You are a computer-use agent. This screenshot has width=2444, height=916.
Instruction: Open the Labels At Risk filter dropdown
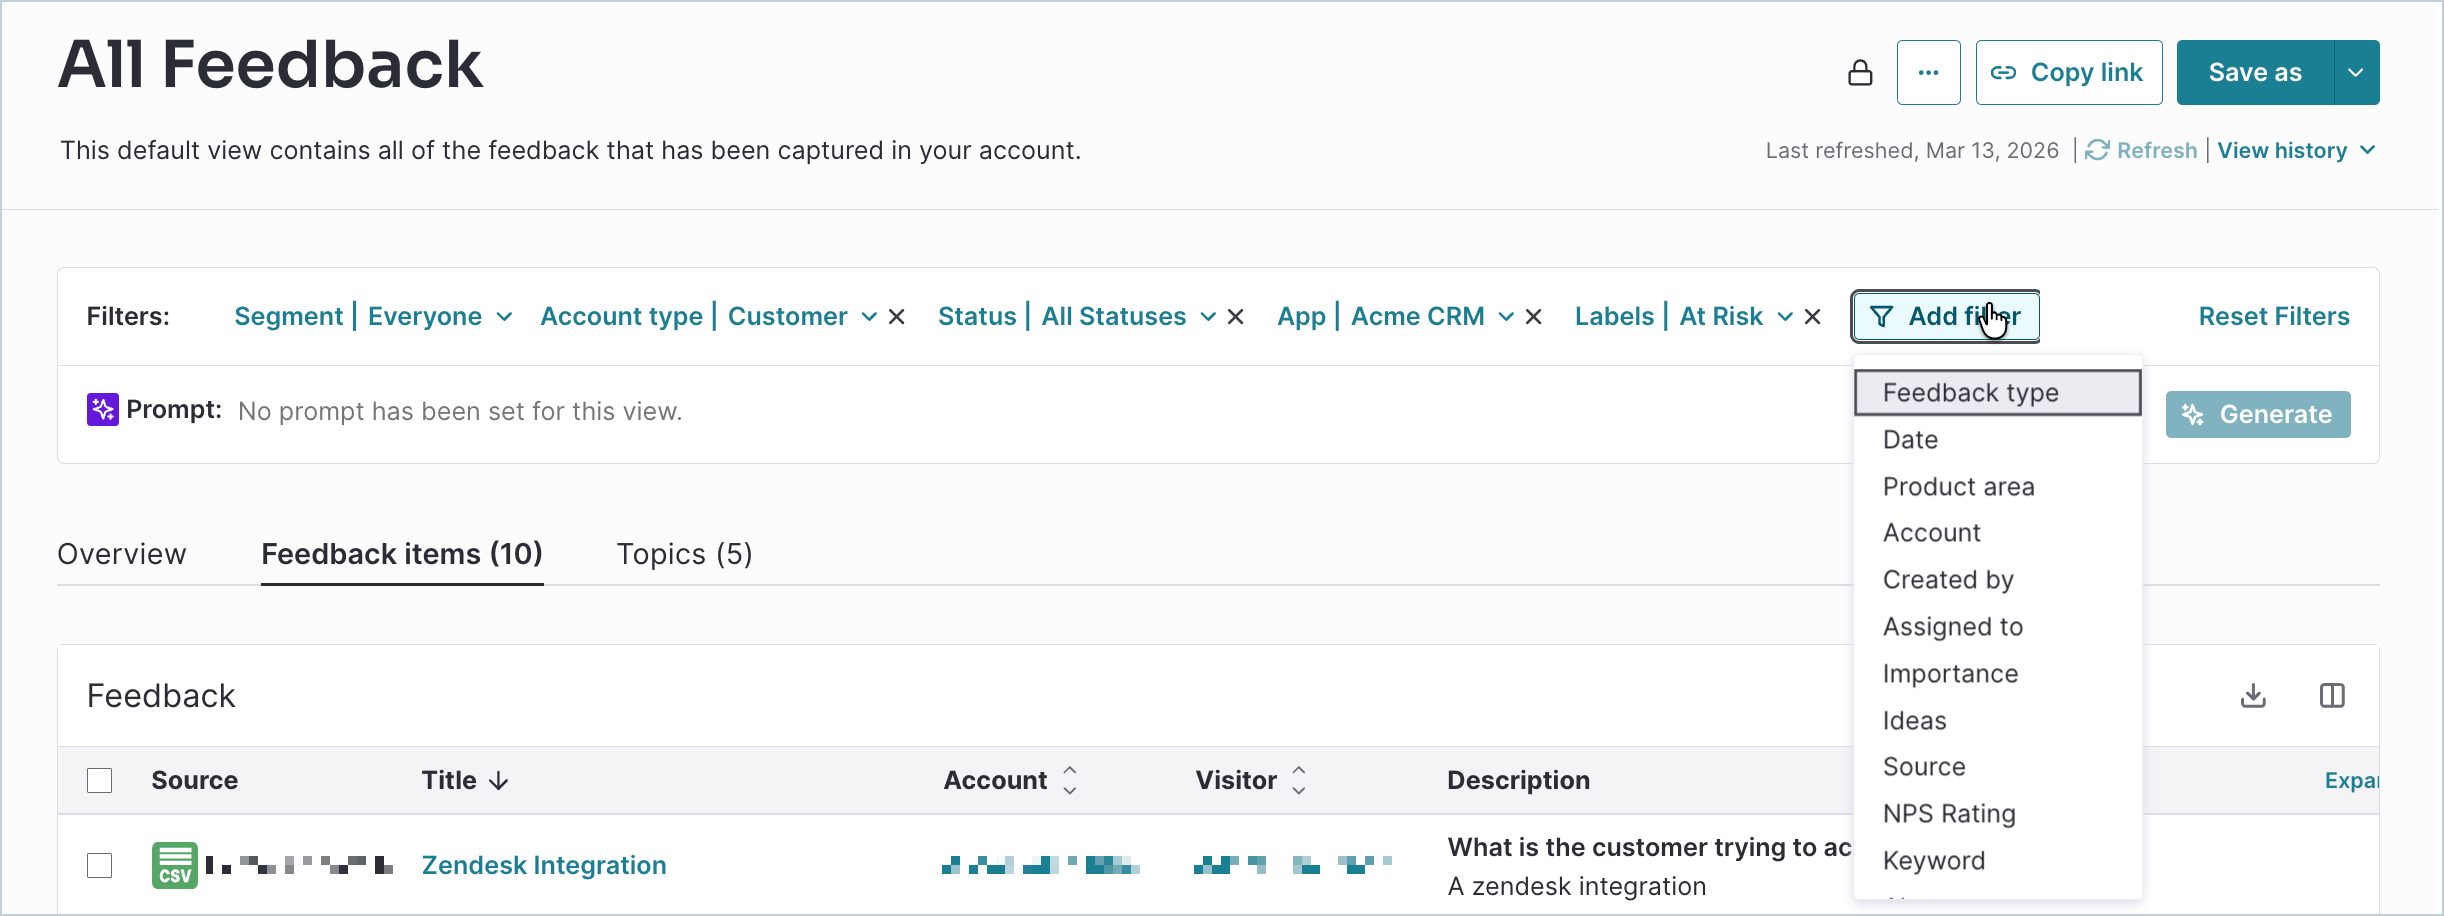1683,317
